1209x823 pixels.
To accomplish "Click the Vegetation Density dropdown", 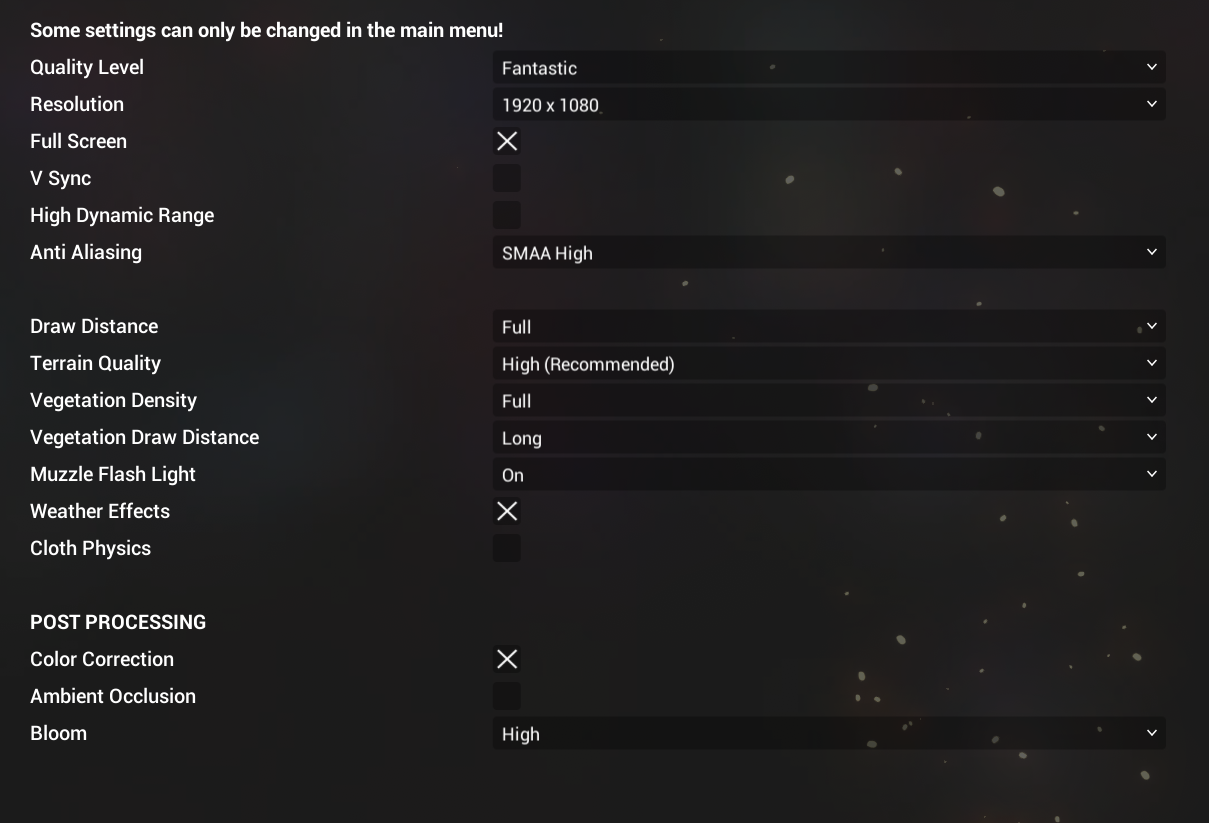I will (828, 401).
